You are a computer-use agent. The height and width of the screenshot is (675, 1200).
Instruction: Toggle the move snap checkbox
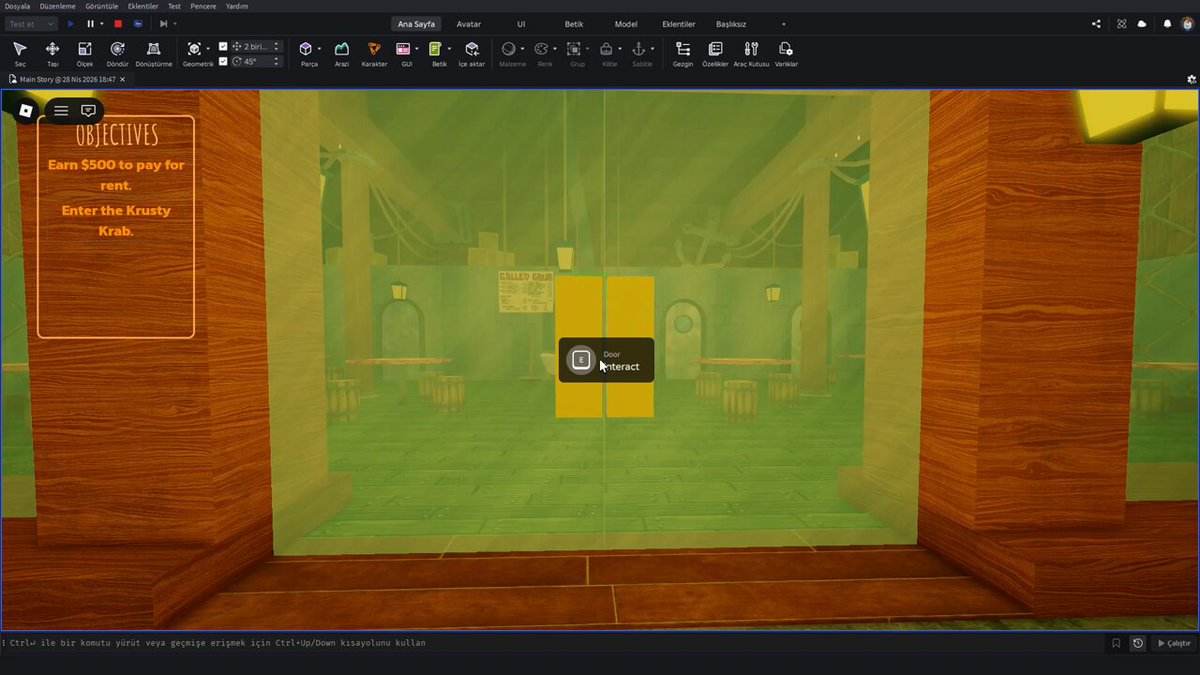223,46
